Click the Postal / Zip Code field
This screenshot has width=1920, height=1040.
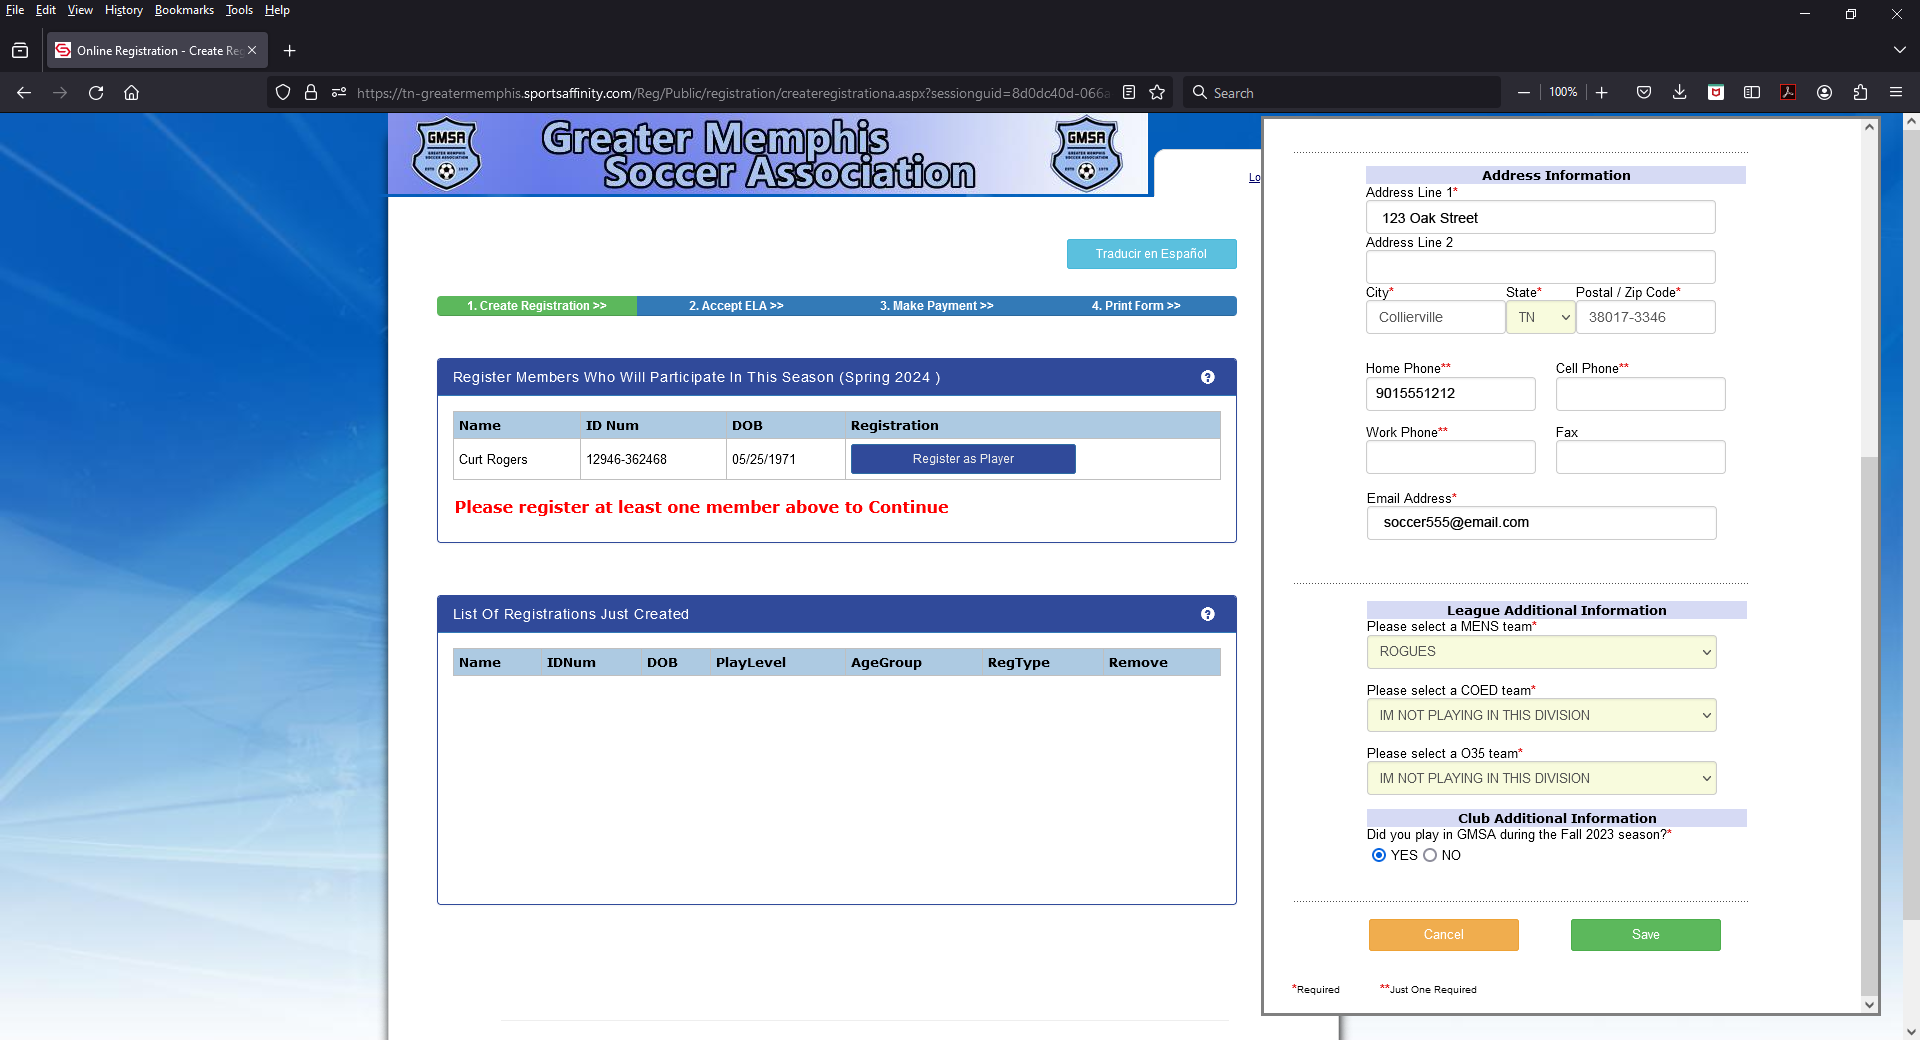coord(1646,317)
